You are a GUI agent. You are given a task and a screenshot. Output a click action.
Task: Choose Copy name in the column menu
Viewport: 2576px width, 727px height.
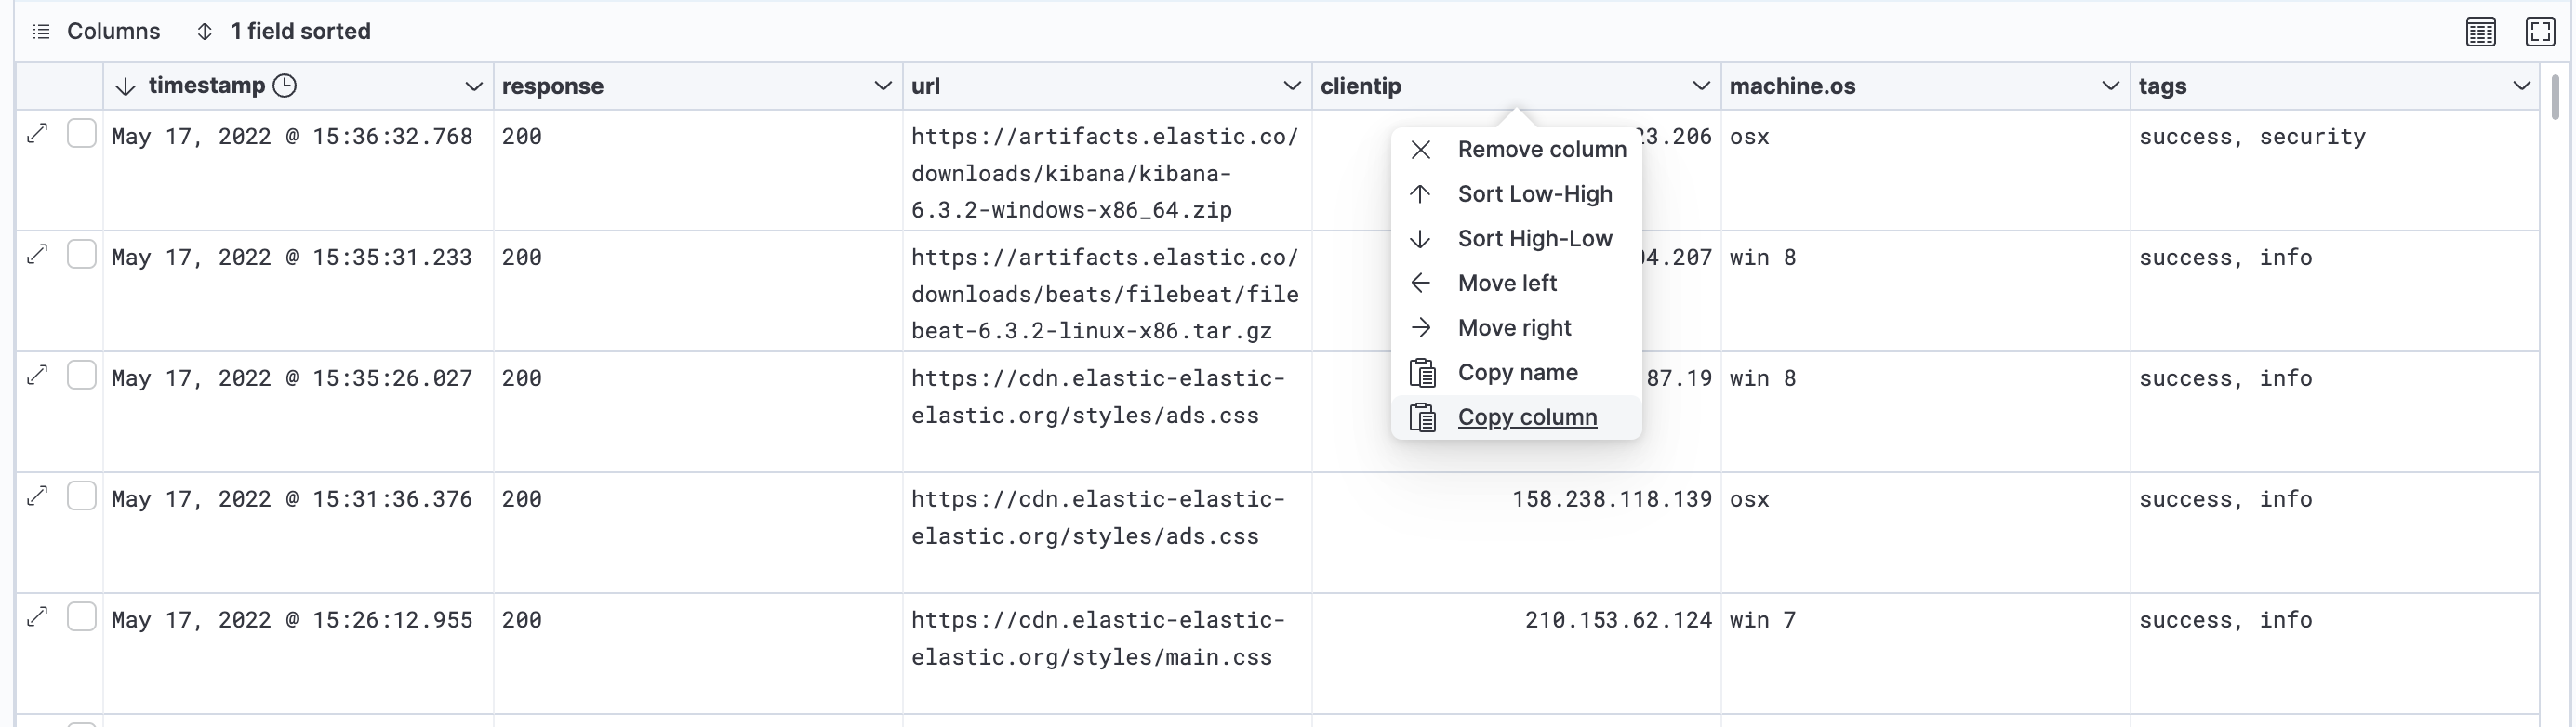coord(1516,373)
